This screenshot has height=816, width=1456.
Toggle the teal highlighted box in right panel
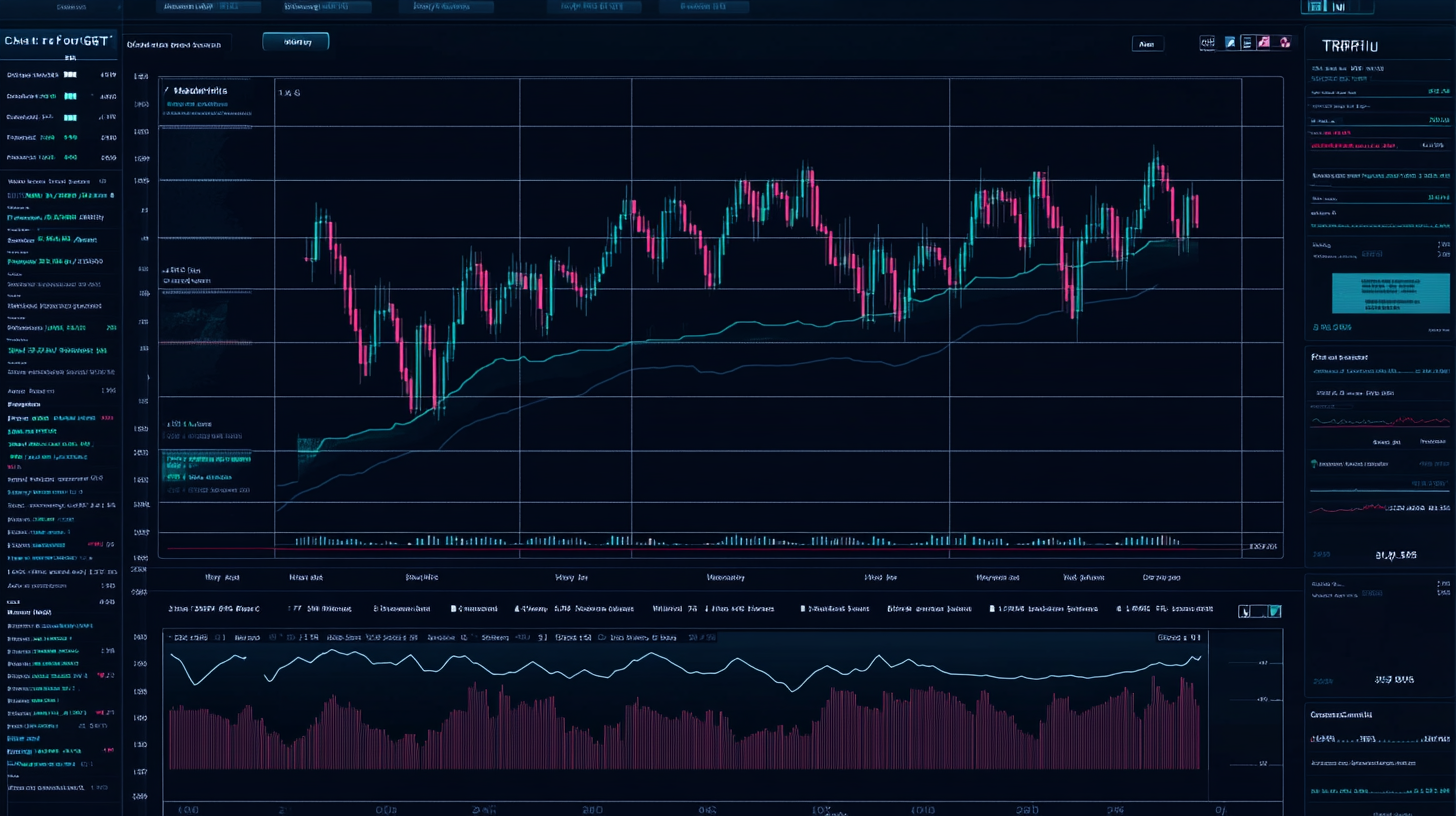(1390, 292)
